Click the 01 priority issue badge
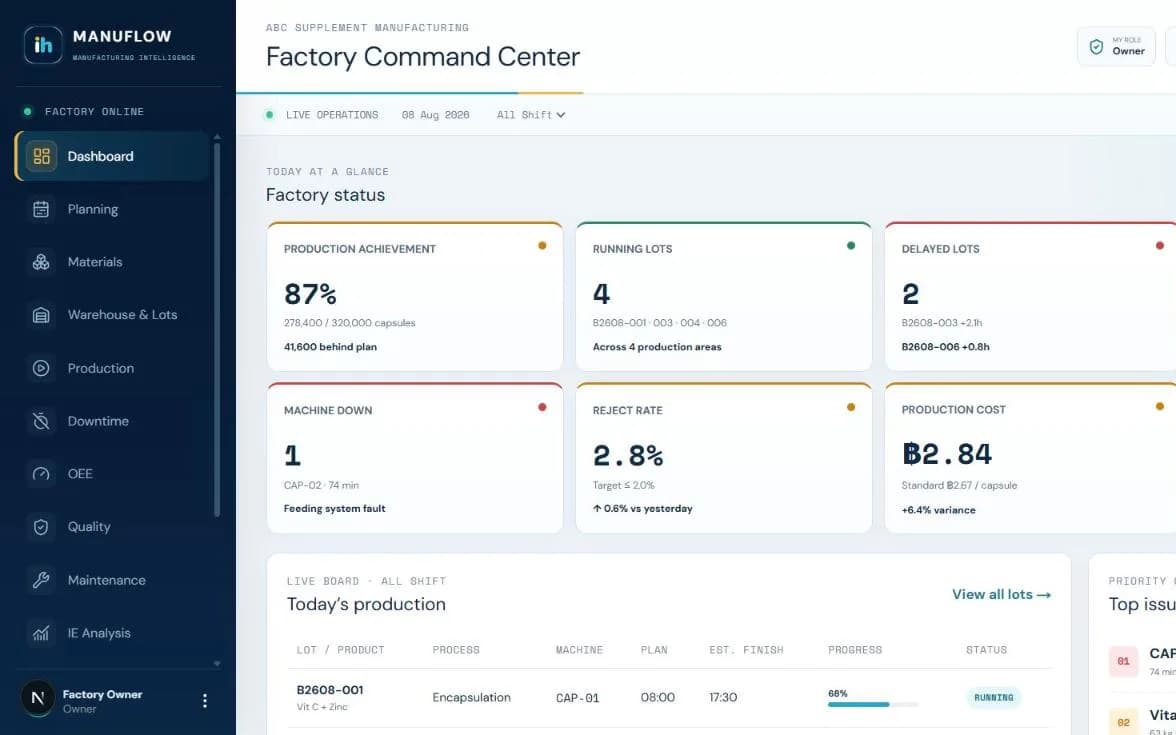Image resolution: width=1176 pixels, height=735 pixels. (x=1123, y=661)
